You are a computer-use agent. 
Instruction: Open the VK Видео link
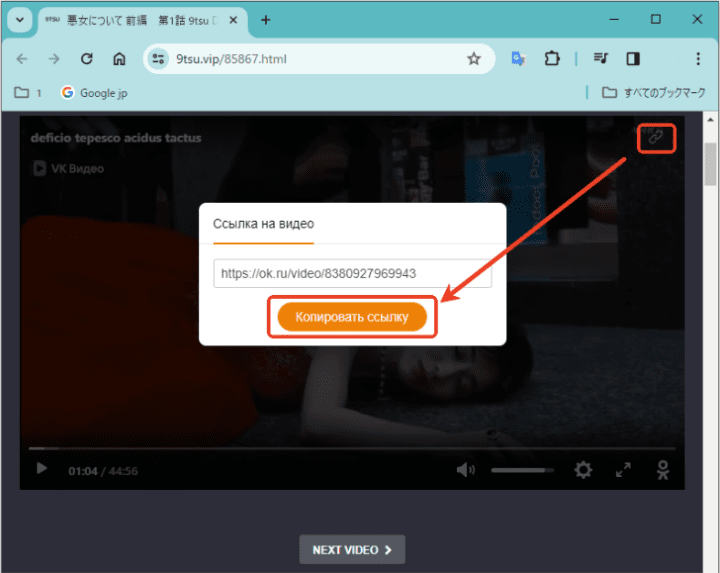[68, 169]
